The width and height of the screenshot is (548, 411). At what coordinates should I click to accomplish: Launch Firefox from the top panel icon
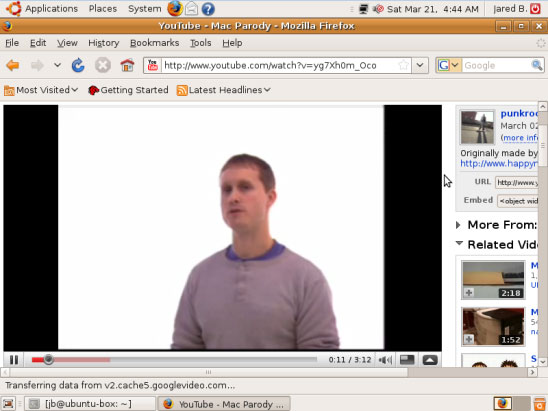click(175, 9)
